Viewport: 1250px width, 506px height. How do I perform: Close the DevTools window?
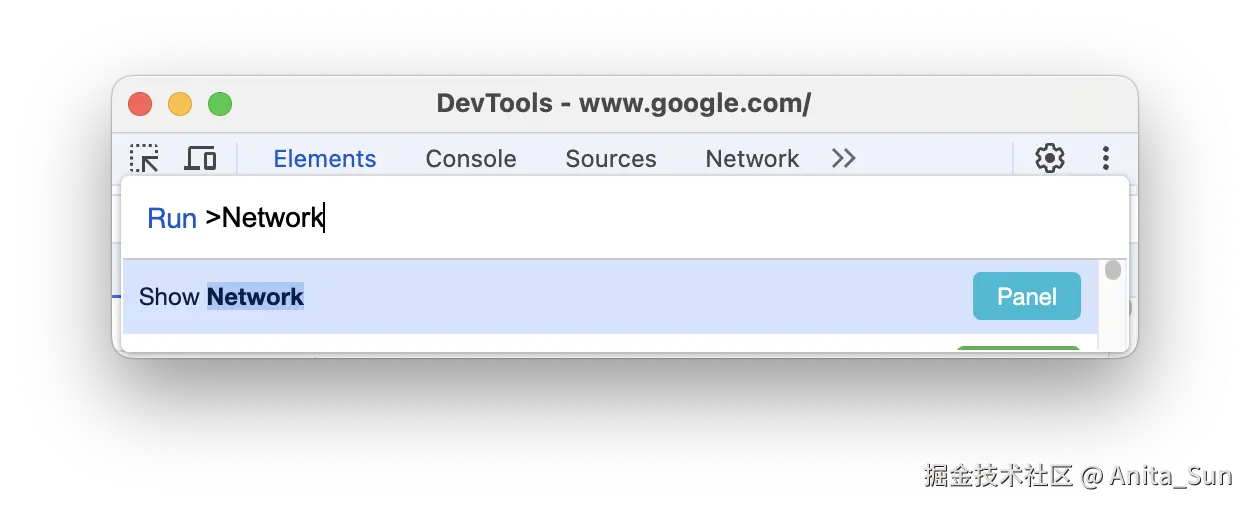click(140, 104)
